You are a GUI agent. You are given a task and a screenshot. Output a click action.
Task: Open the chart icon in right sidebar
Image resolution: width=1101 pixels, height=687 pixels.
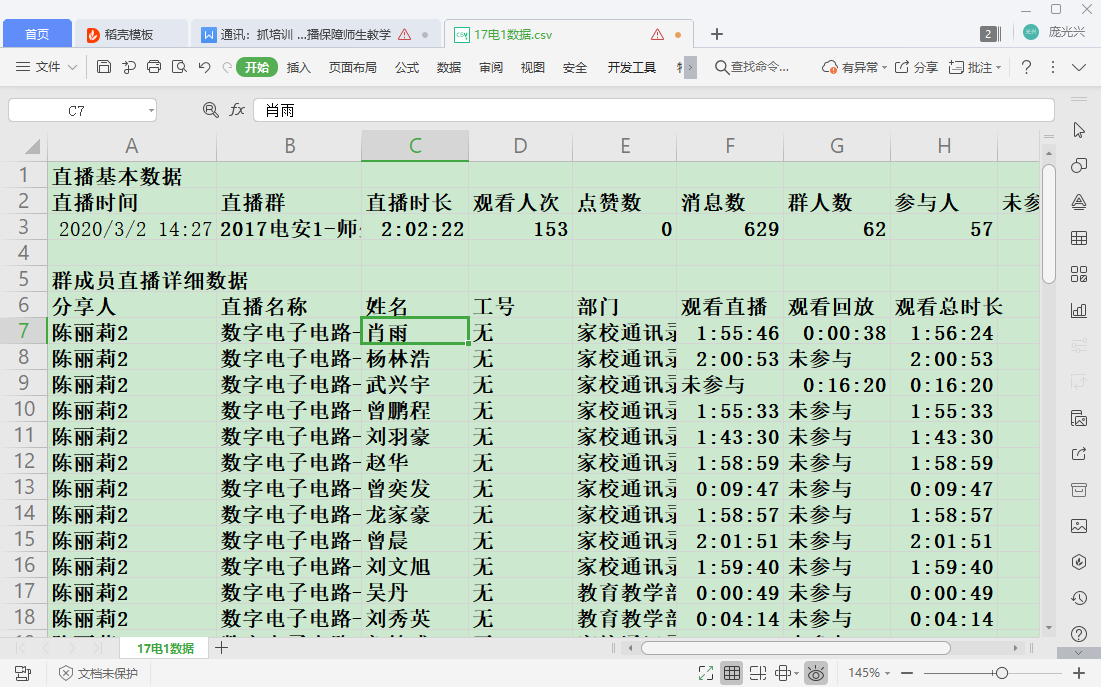1079,310
